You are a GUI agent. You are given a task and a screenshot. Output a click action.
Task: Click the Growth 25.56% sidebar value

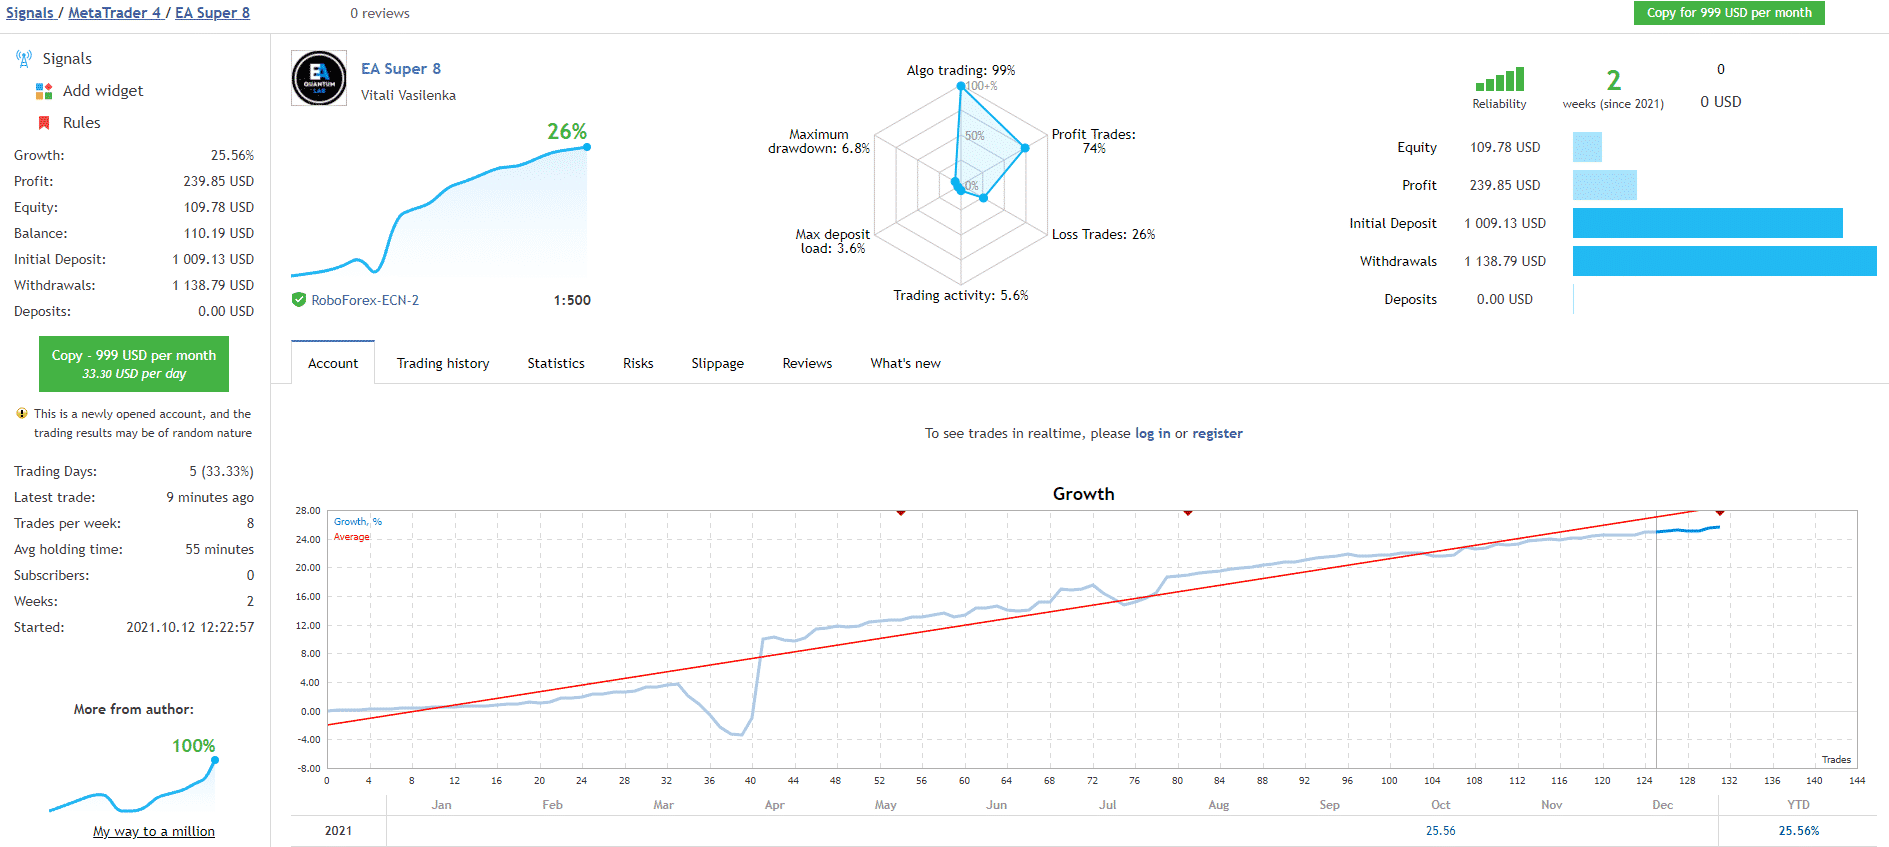(232, 155)
